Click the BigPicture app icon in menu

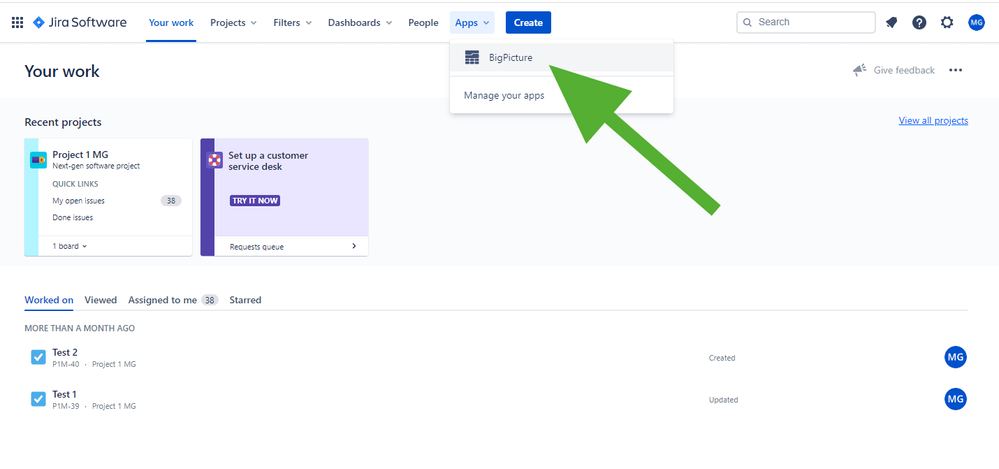coord(472,57)
